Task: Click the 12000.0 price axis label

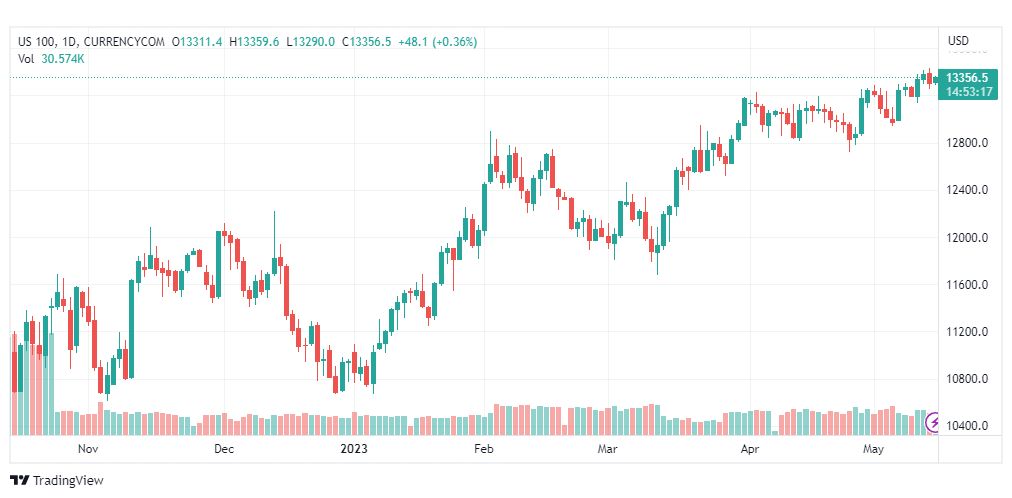Action: [x=967, y=238]
